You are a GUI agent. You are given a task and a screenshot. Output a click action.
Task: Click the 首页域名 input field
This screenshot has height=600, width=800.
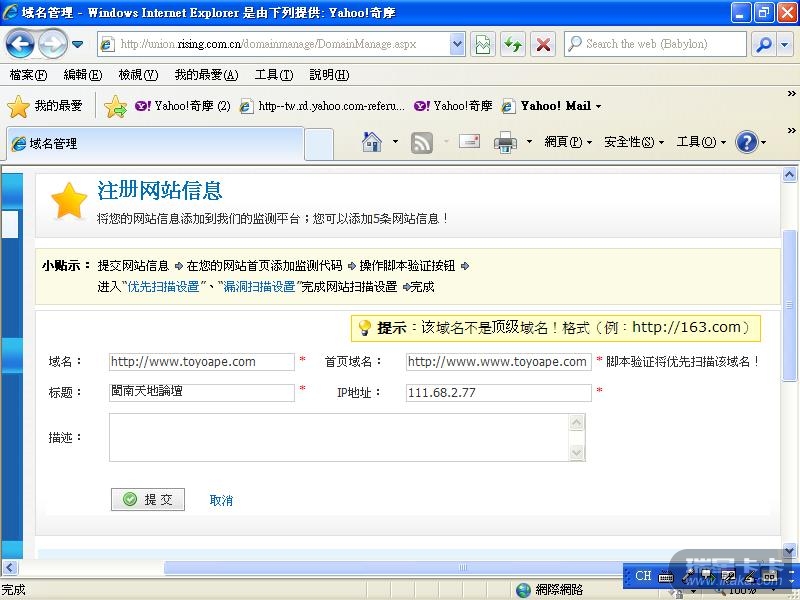(x=498, y=362)
